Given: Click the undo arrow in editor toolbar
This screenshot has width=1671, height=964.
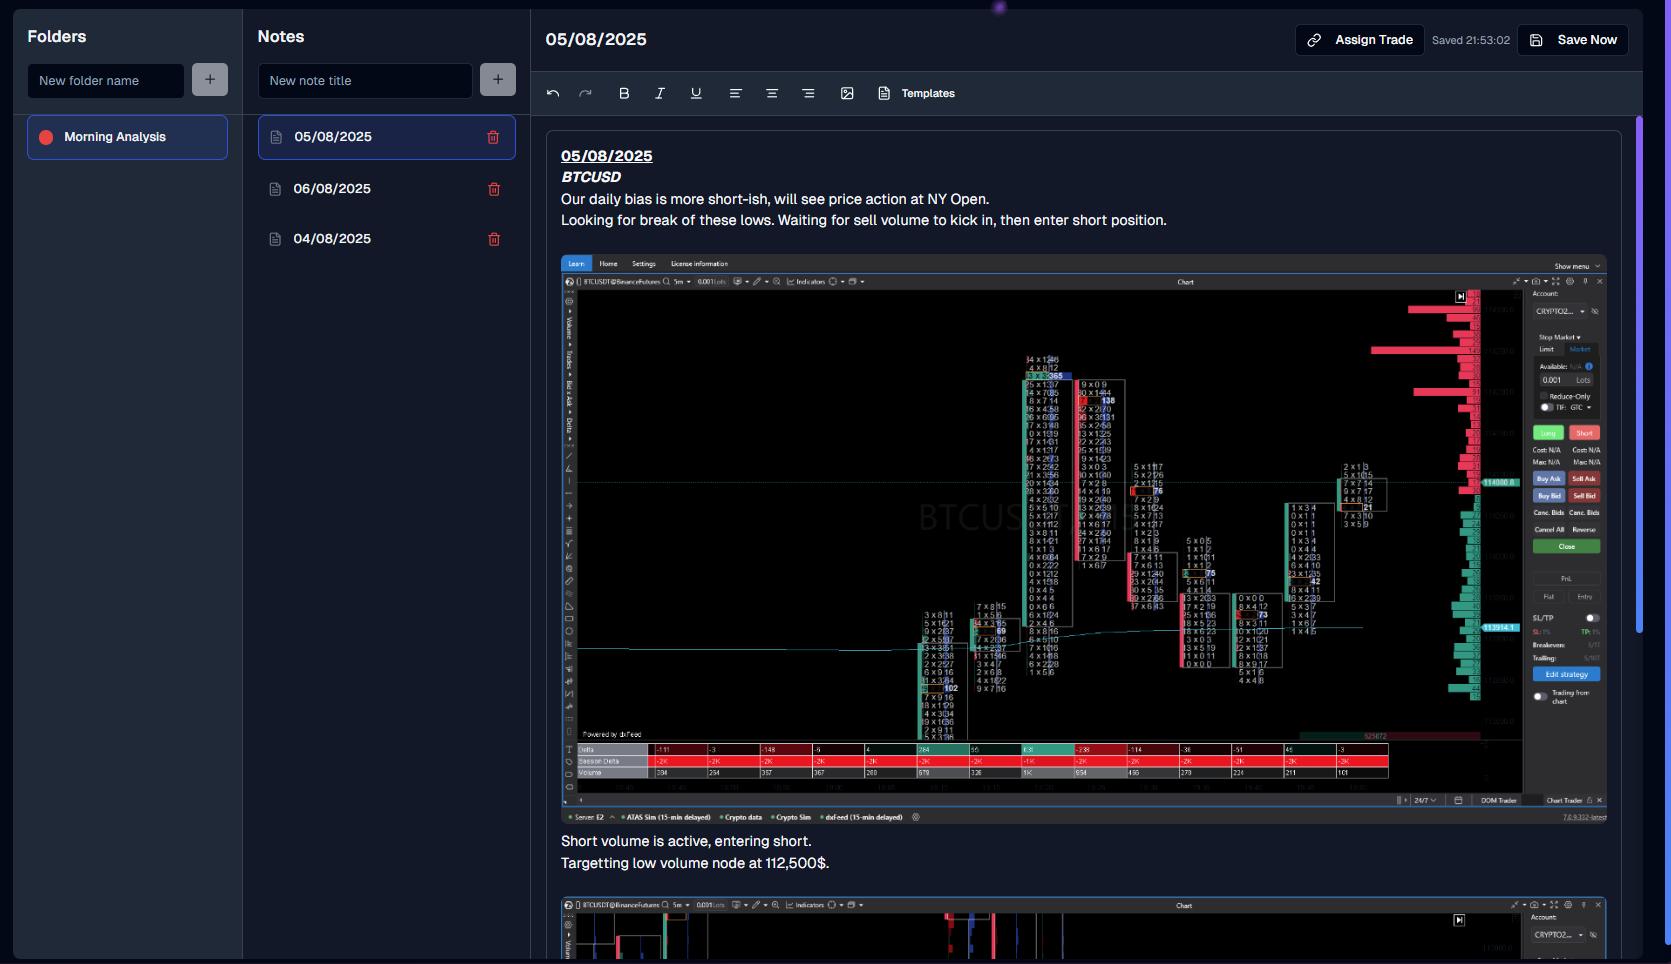Looking at the screenshot, I should coord(553,93).
